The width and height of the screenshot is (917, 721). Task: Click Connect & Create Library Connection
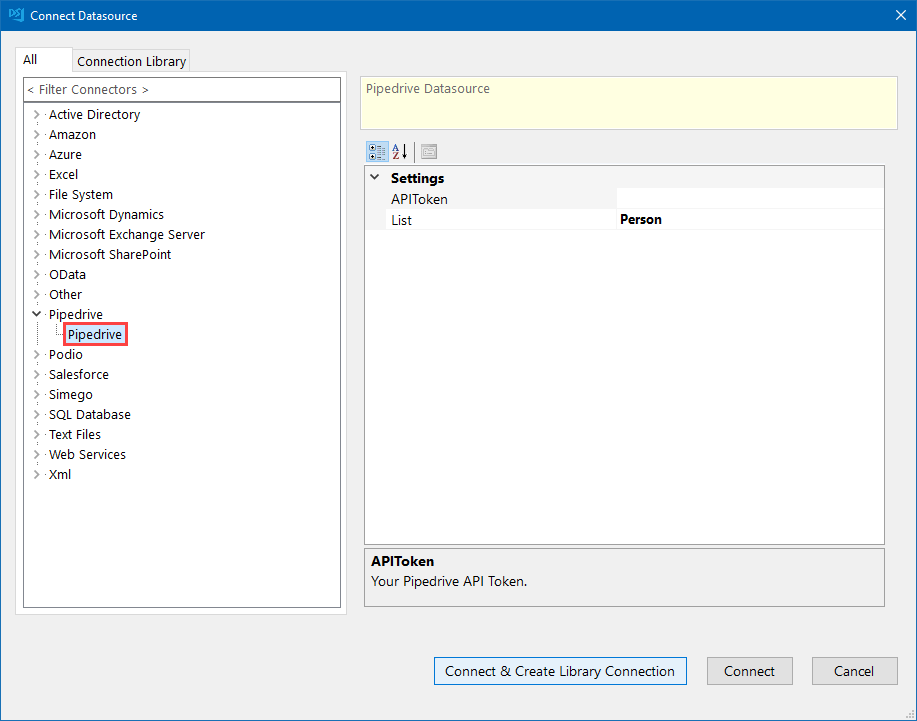560,671
